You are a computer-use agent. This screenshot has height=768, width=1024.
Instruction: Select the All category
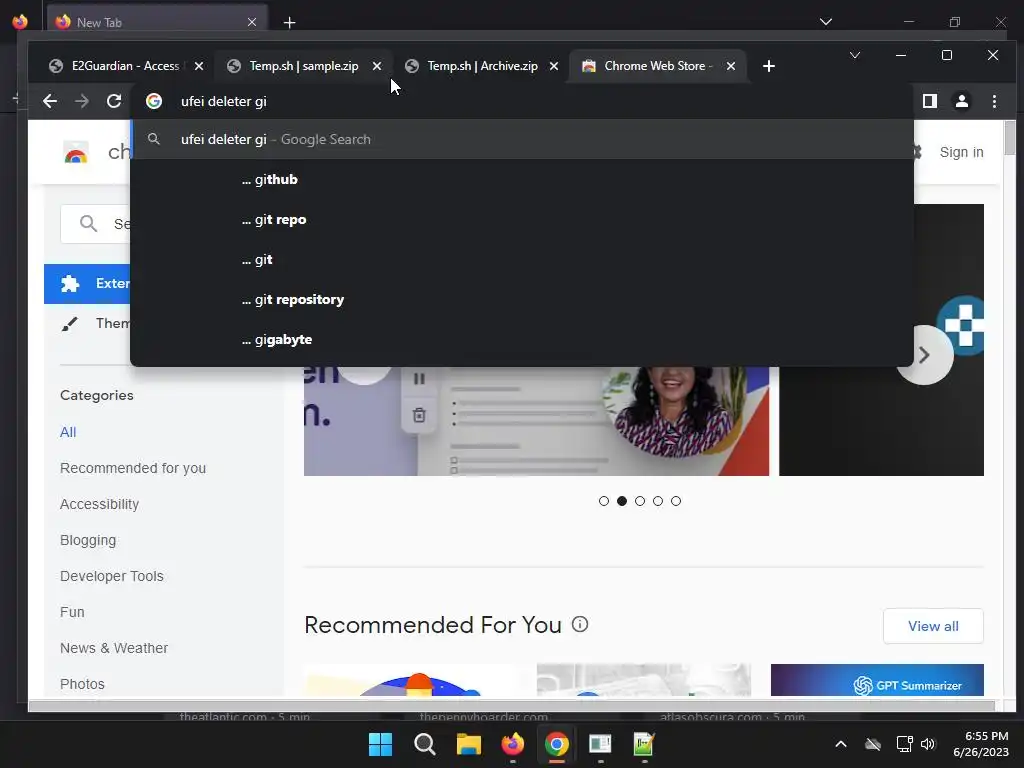[x=68, y=432]
